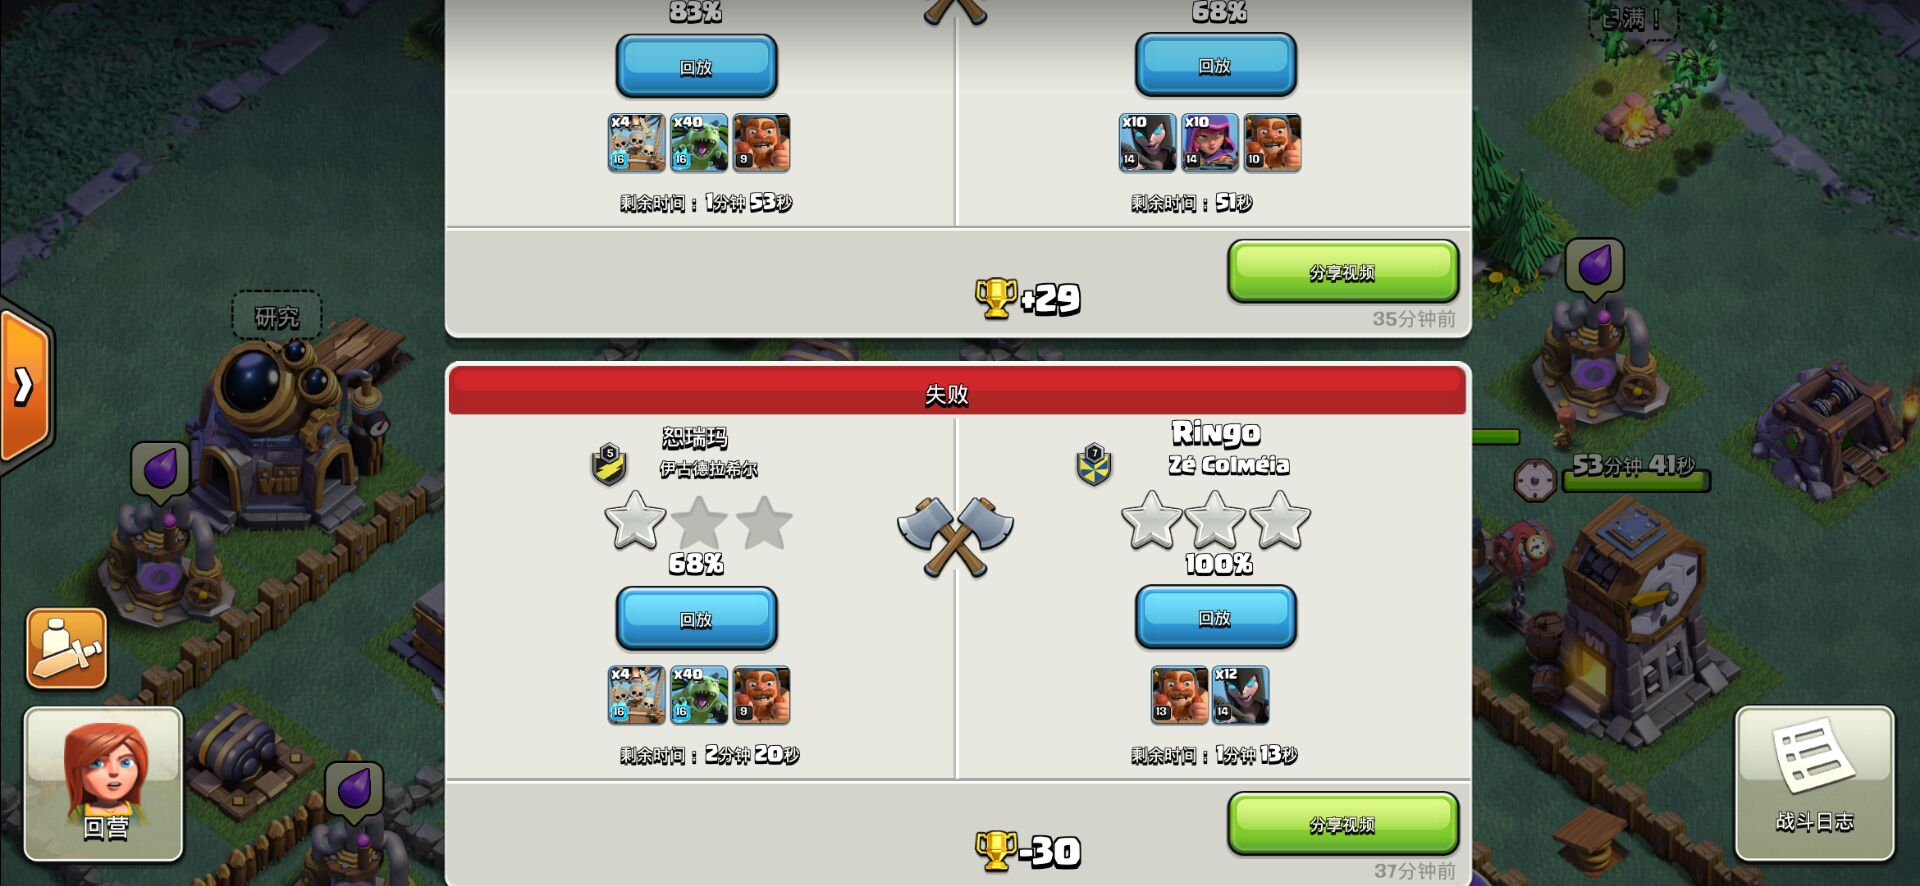
Task: Tap x40 green minion troop icon in defeat
Action: tap(699, 694)
